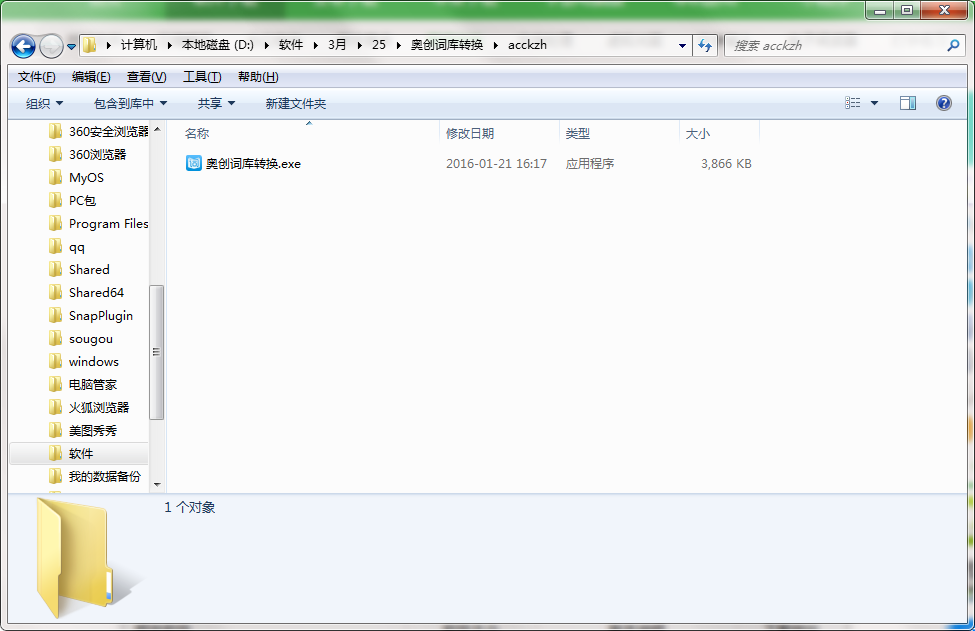Viewport: 975px width, 631px height.
Task: Click sidebar scrollbar up arrow
Action: click(157, 129)
